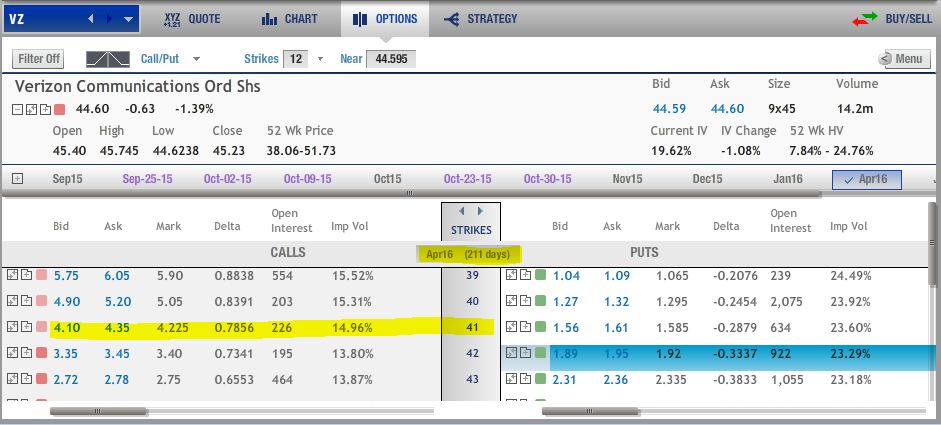
Task: Click the plus-page icon in the 39 call row
Action: click(26, 275)
